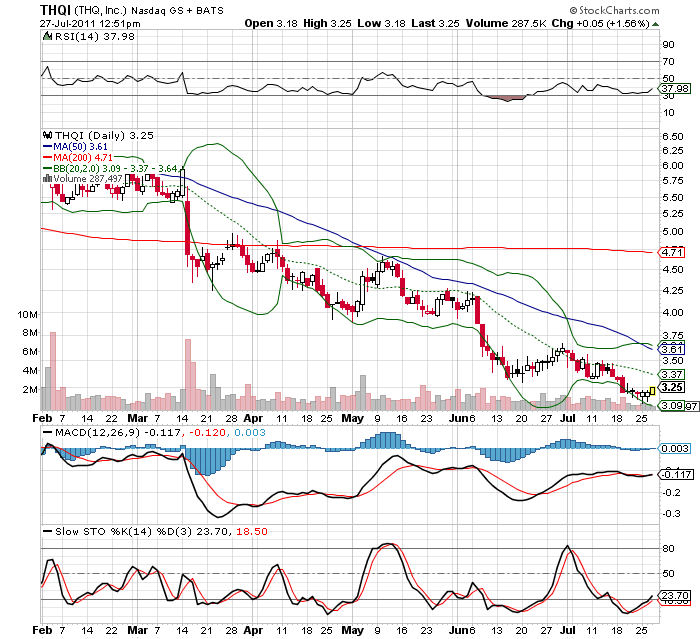The image size is (700, 639).
Task: Click the Nasdaq GS + BATS exchange label
Action: (x=178, y=10)
